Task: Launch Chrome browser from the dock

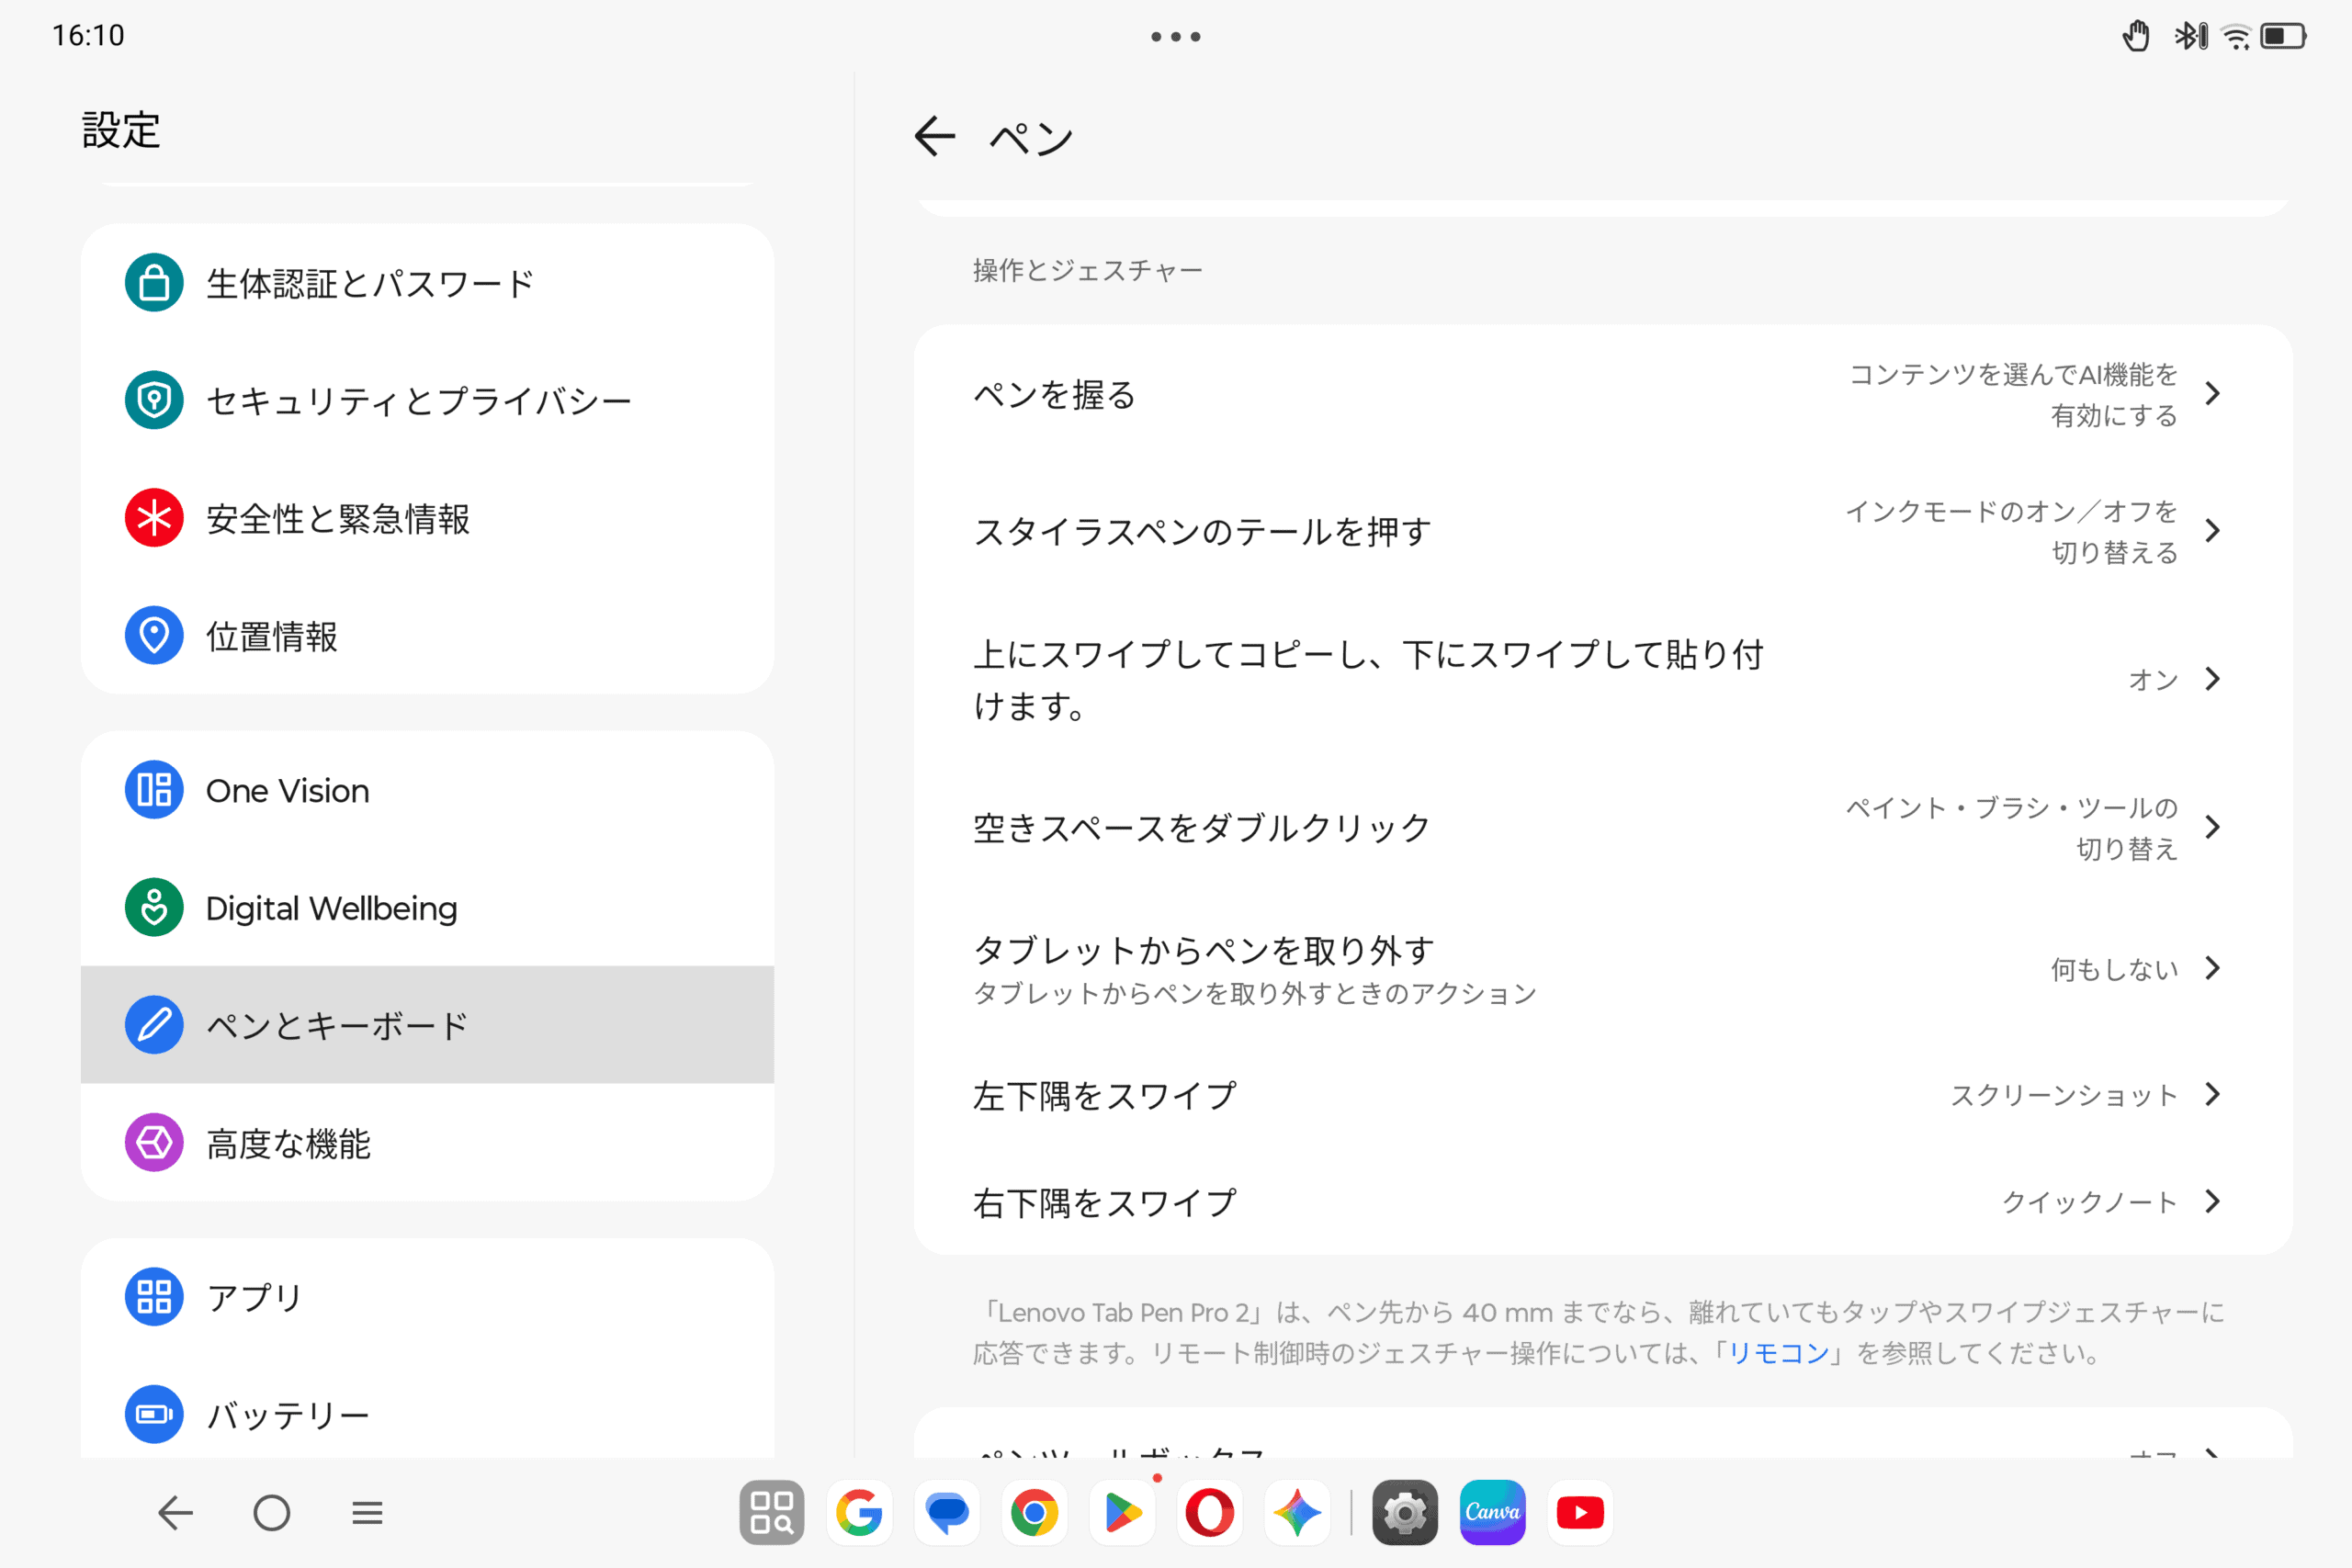Action: (x=1034, y=1512)
